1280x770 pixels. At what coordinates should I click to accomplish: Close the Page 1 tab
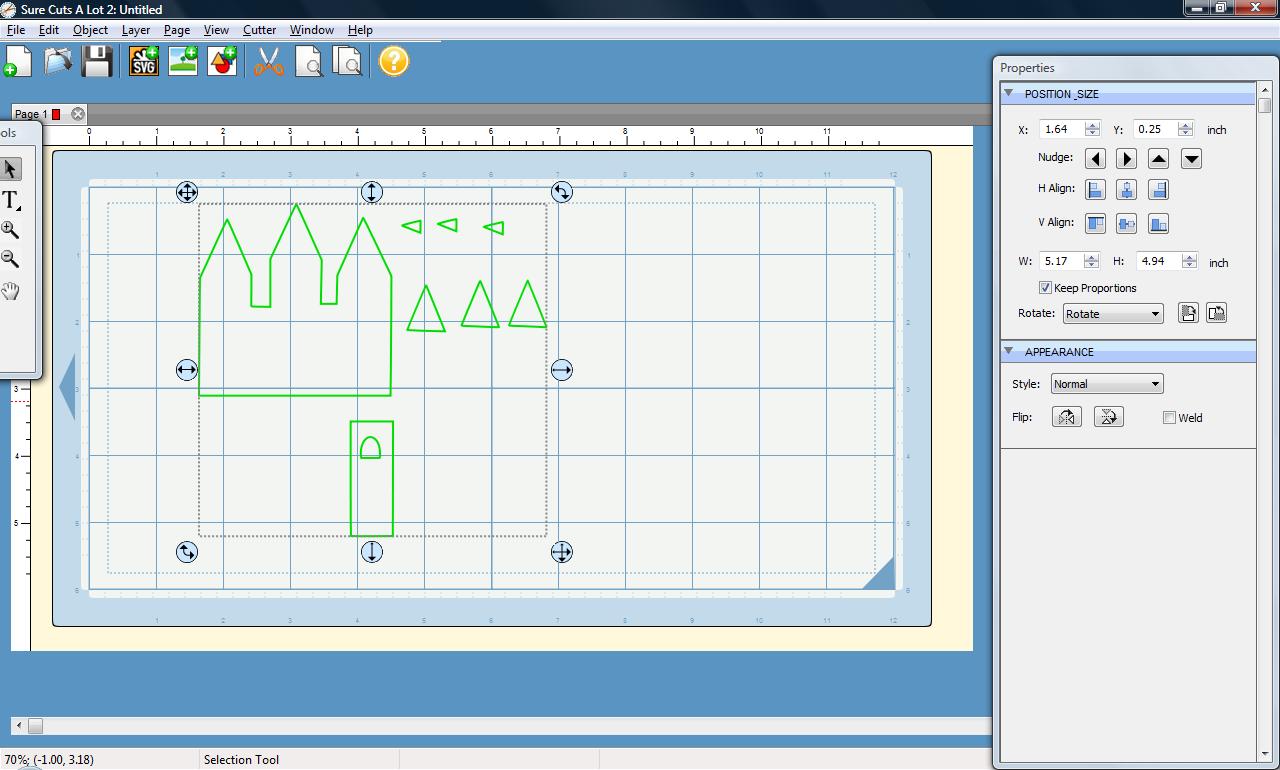coord(78,114)
